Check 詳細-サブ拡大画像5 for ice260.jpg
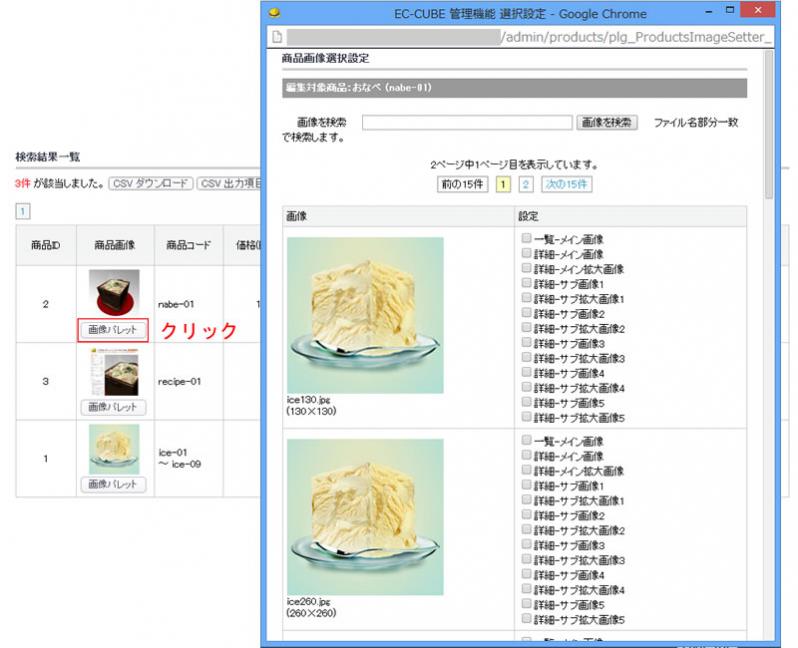This screenshot has width=798, height=648. pos(526,618)
